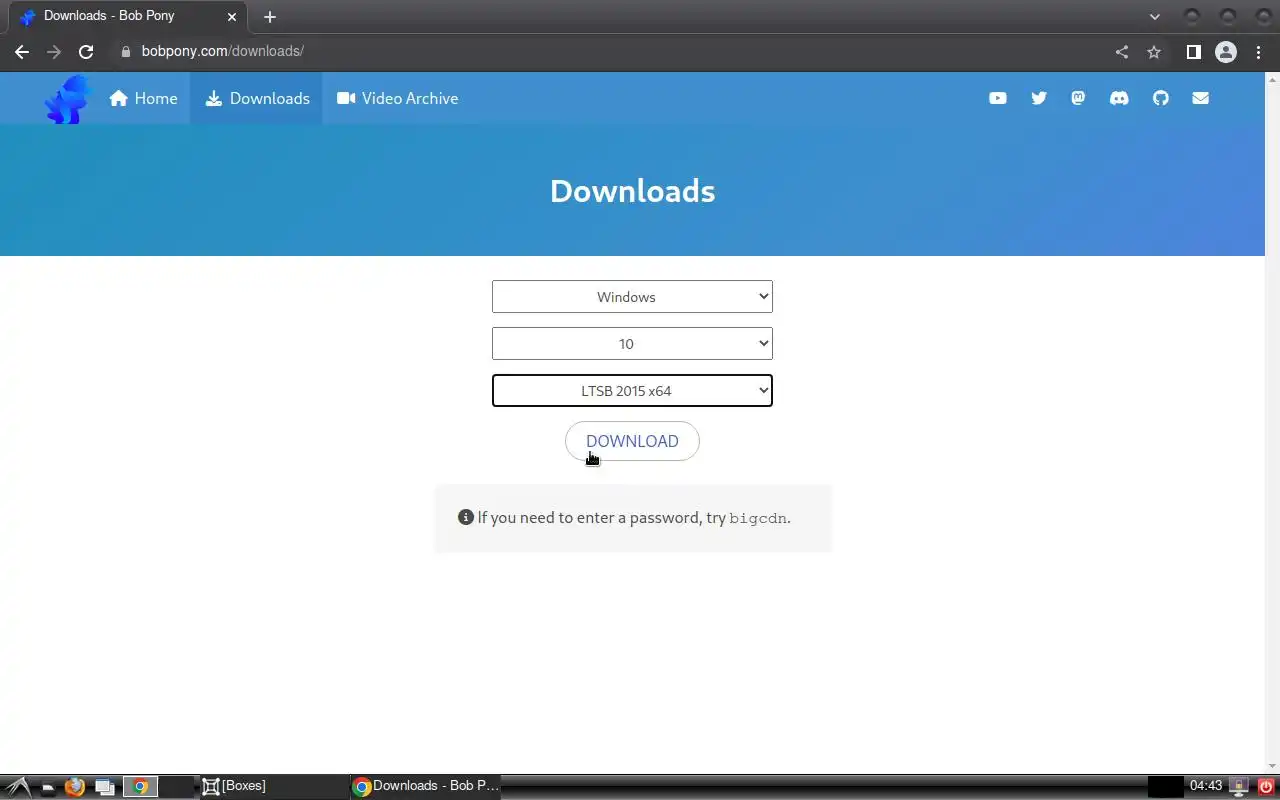This screenshot has height=800, width=1280.
Task: Reload the page
Action: click(86, 52)
